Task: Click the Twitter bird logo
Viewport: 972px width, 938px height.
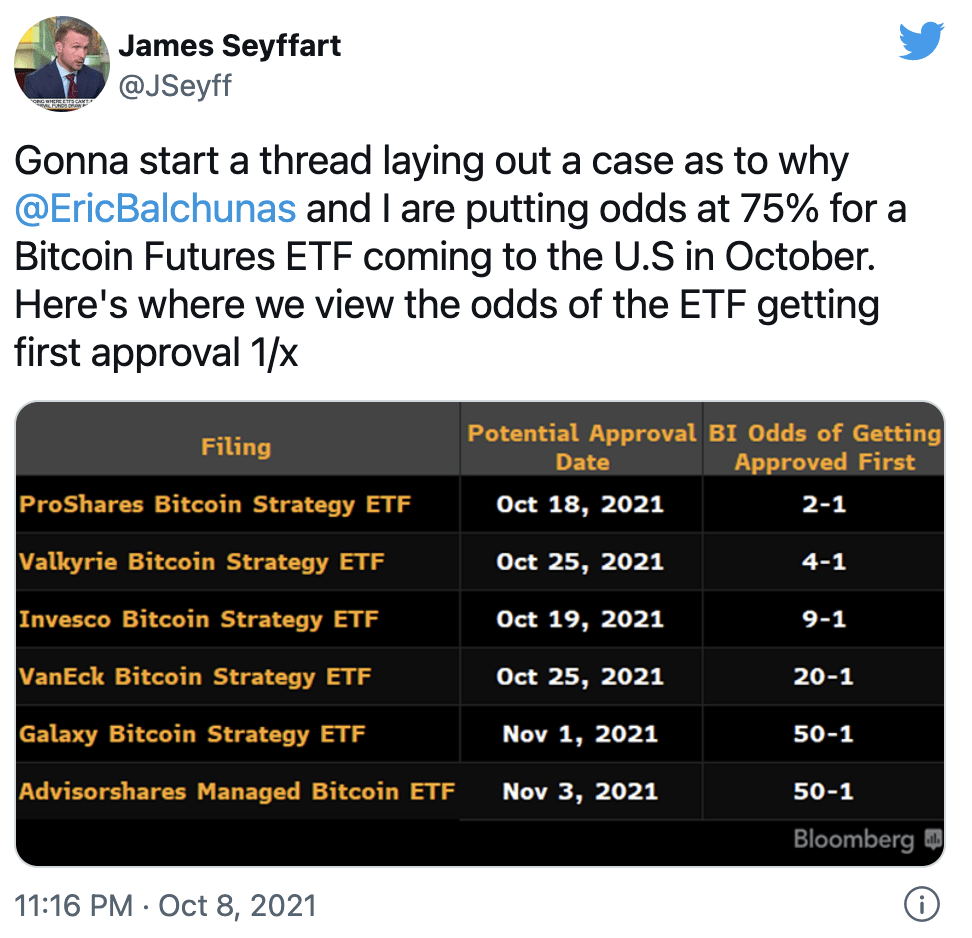Action: point(921,40)
